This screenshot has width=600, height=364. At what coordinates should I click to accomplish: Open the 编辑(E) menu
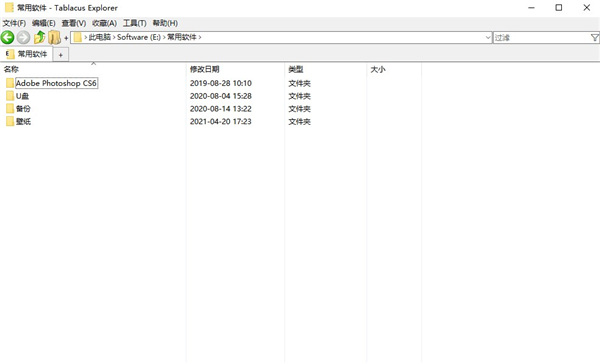44,23
